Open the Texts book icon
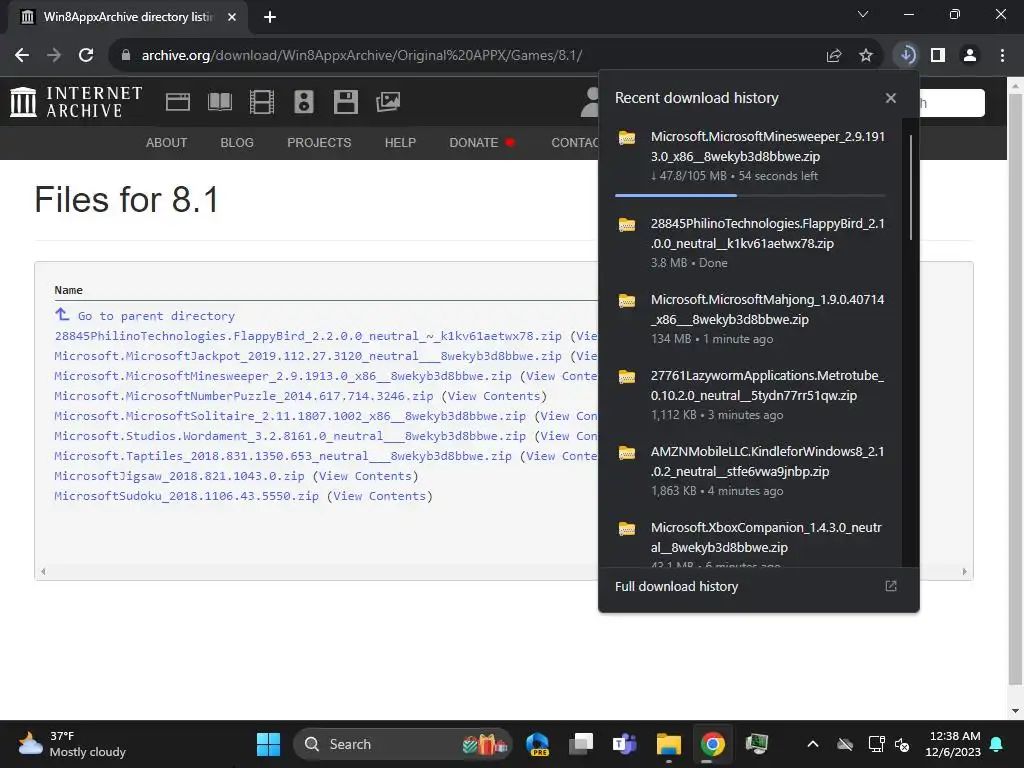The height and width of the screenshot is (768, 1024). tap(220, 102)
